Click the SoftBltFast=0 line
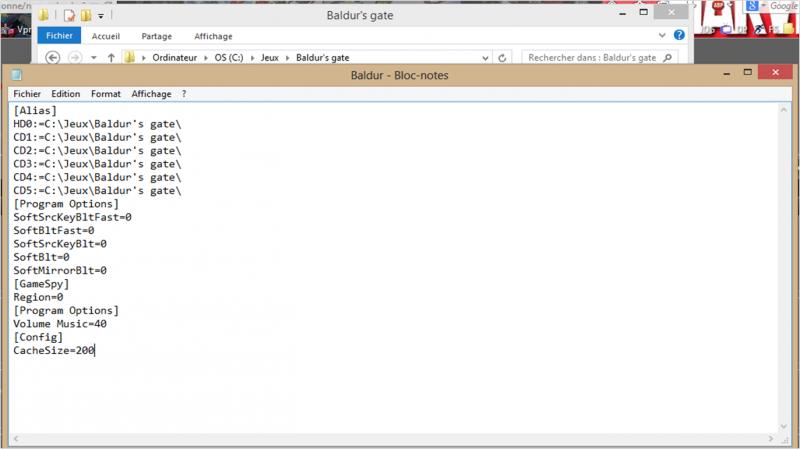 pyautogui.click(x=54, y=231)
